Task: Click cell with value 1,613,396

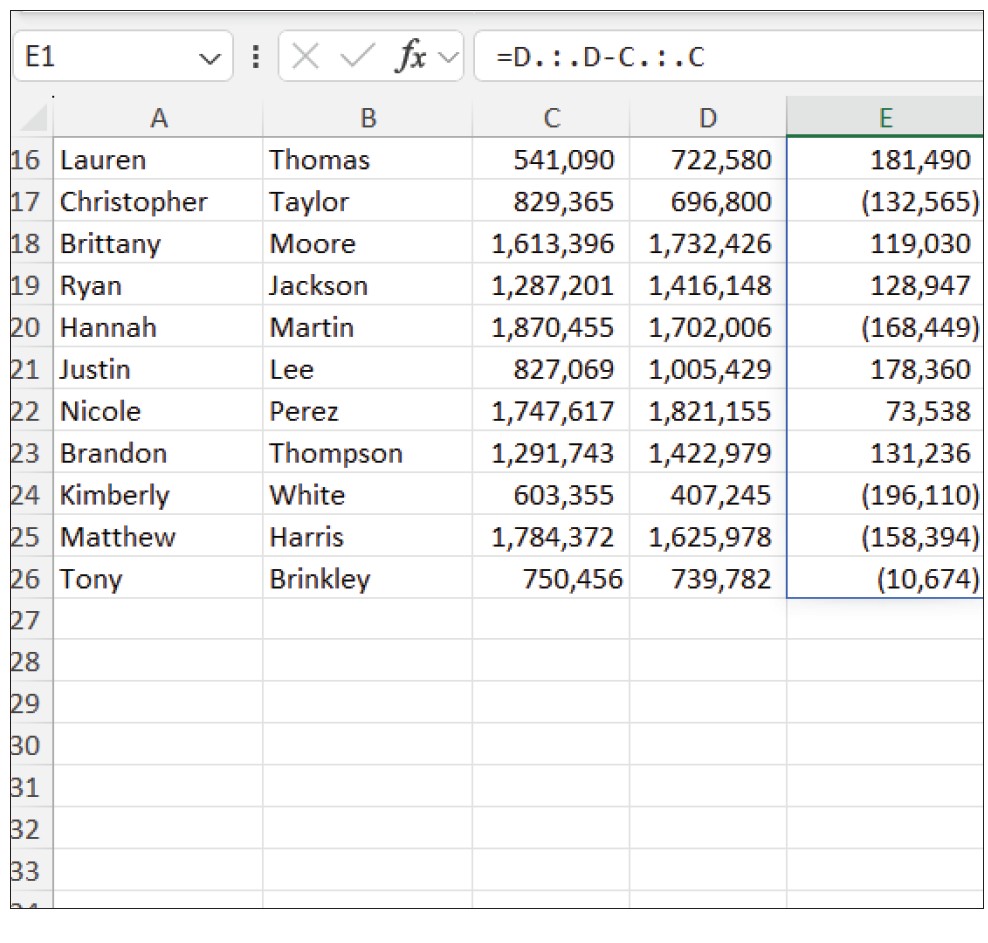Action: click(x=552, y=244)
